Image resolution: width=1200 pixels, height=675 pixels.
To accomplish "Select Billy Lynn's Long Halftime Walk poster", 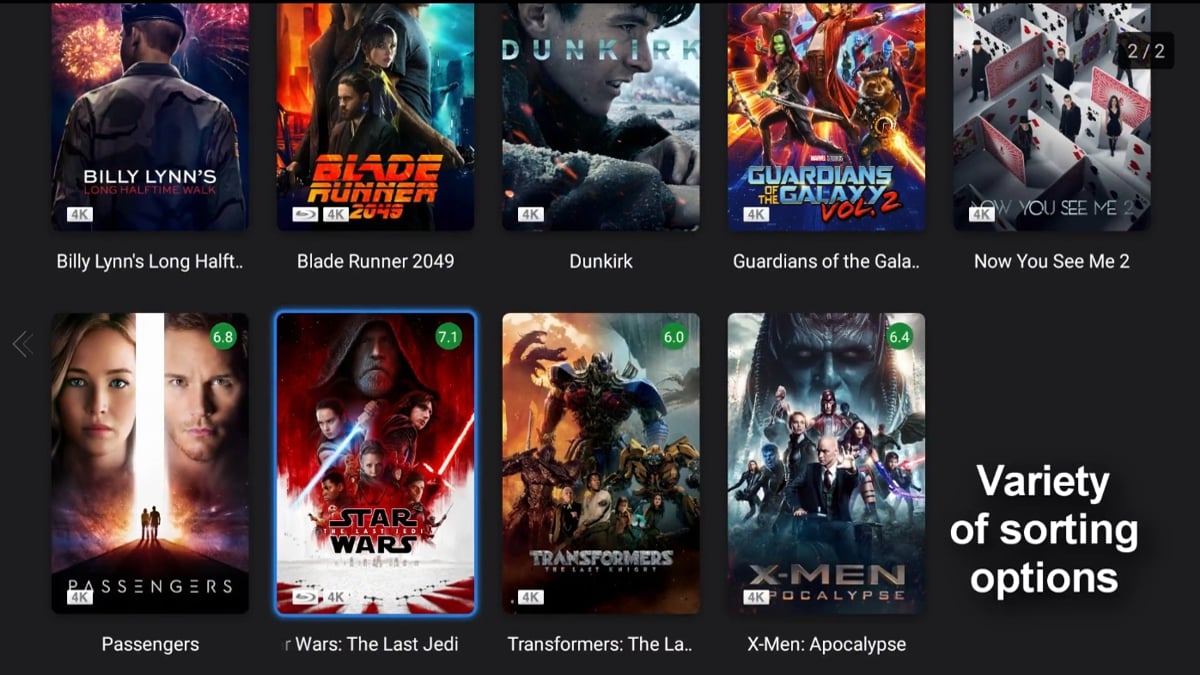I will click(x=150, y=116).
